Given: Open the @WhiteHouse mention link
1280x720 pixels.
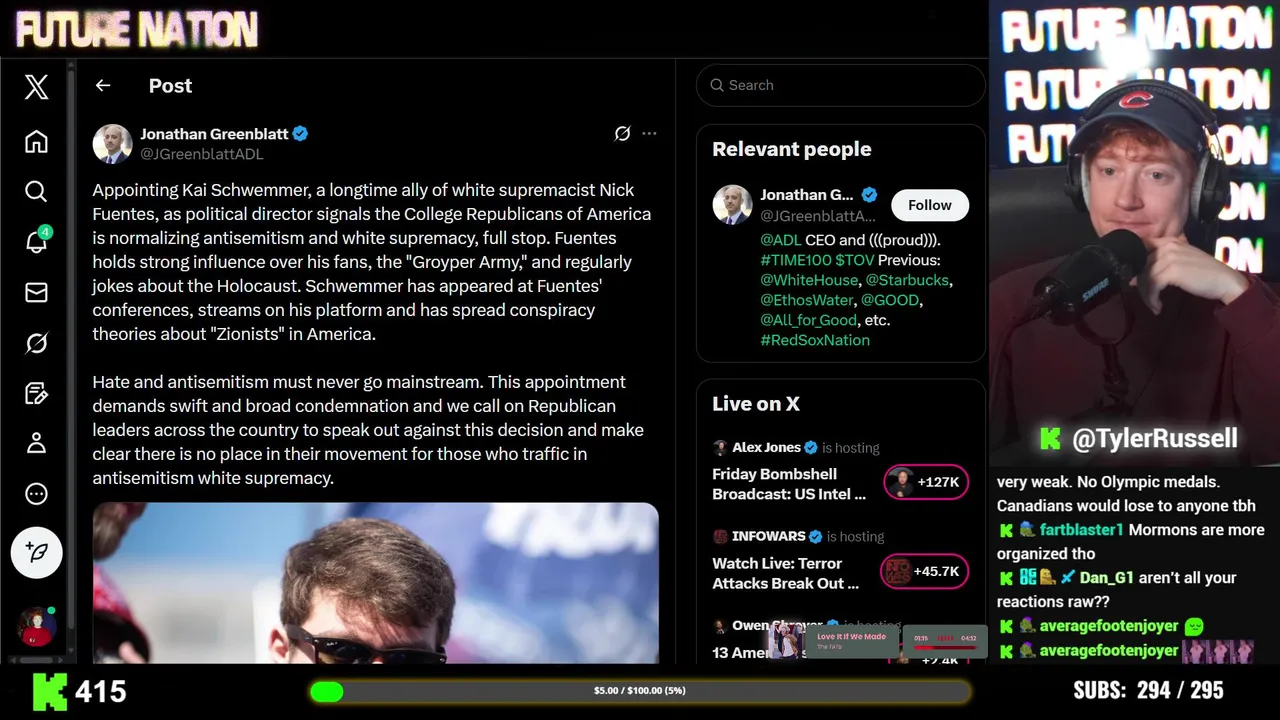Looking at the screenshot, I should click(x=809, y=280).
